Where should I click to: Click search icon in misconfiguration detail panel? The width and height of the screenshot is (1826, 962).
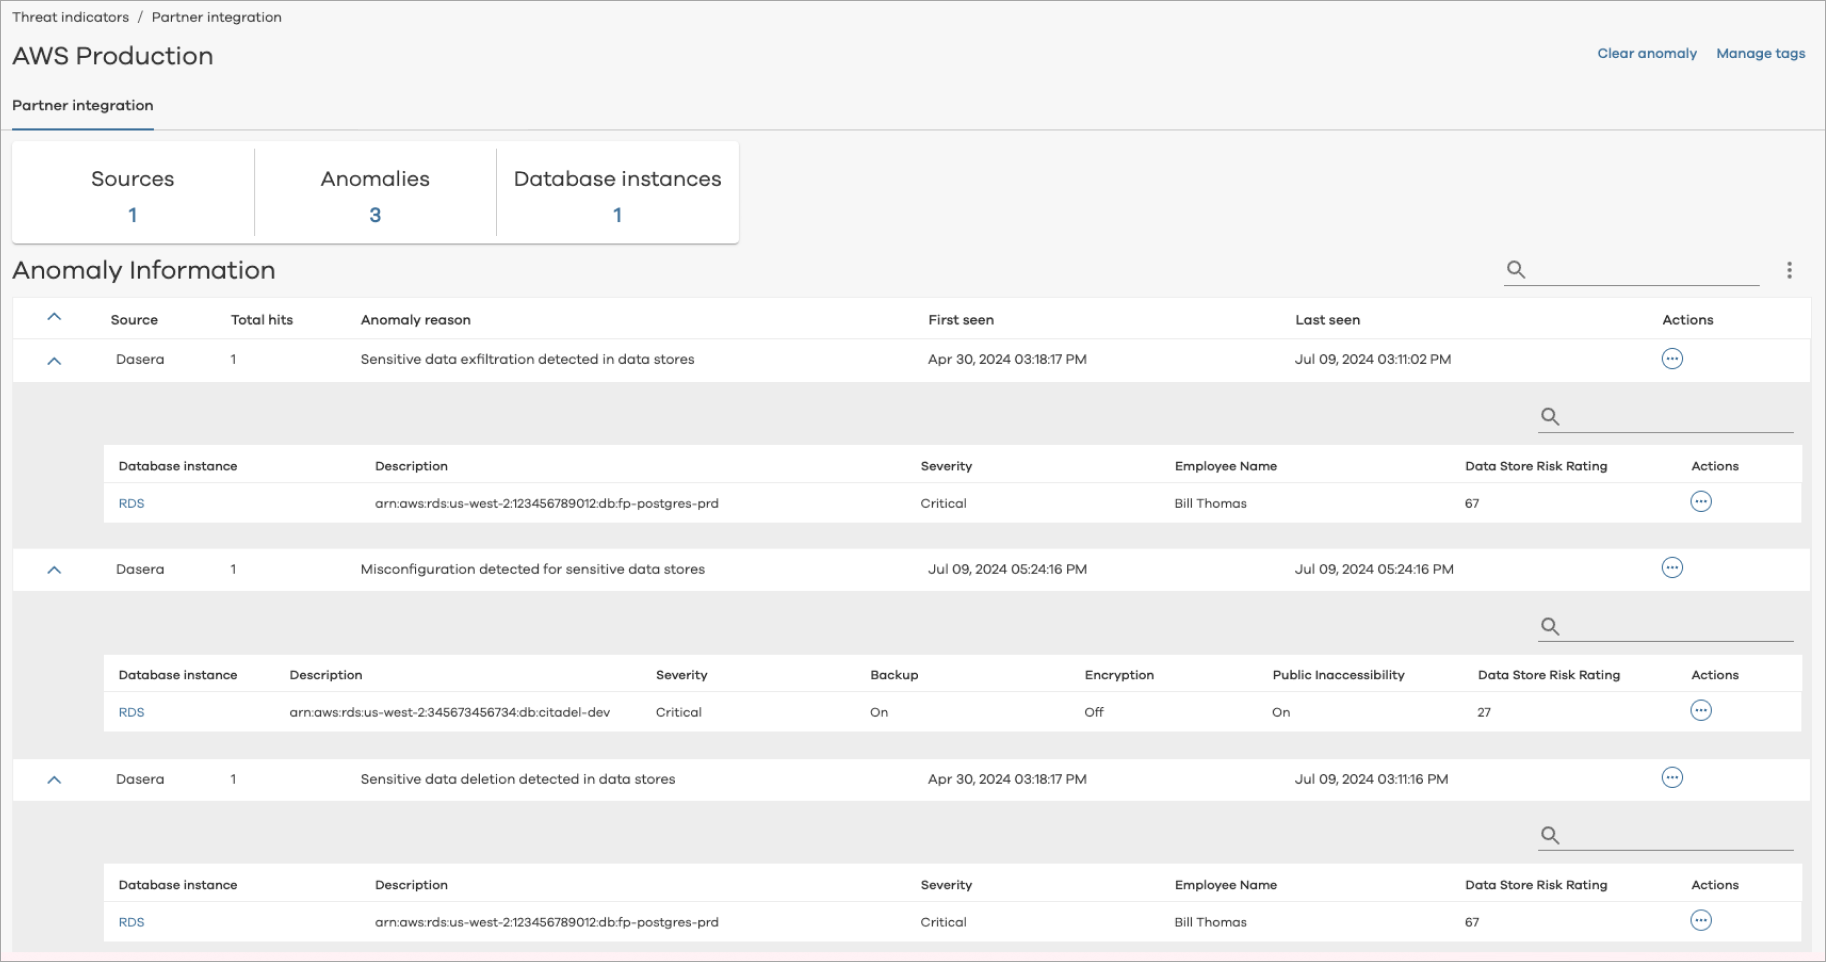[x=1550, y=626]
